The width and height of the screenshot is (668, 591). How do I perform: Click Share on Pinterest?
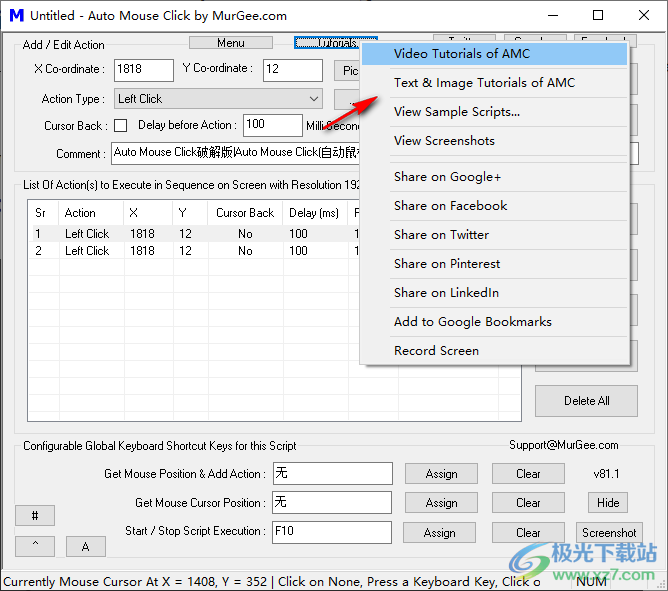pos(494,264)
